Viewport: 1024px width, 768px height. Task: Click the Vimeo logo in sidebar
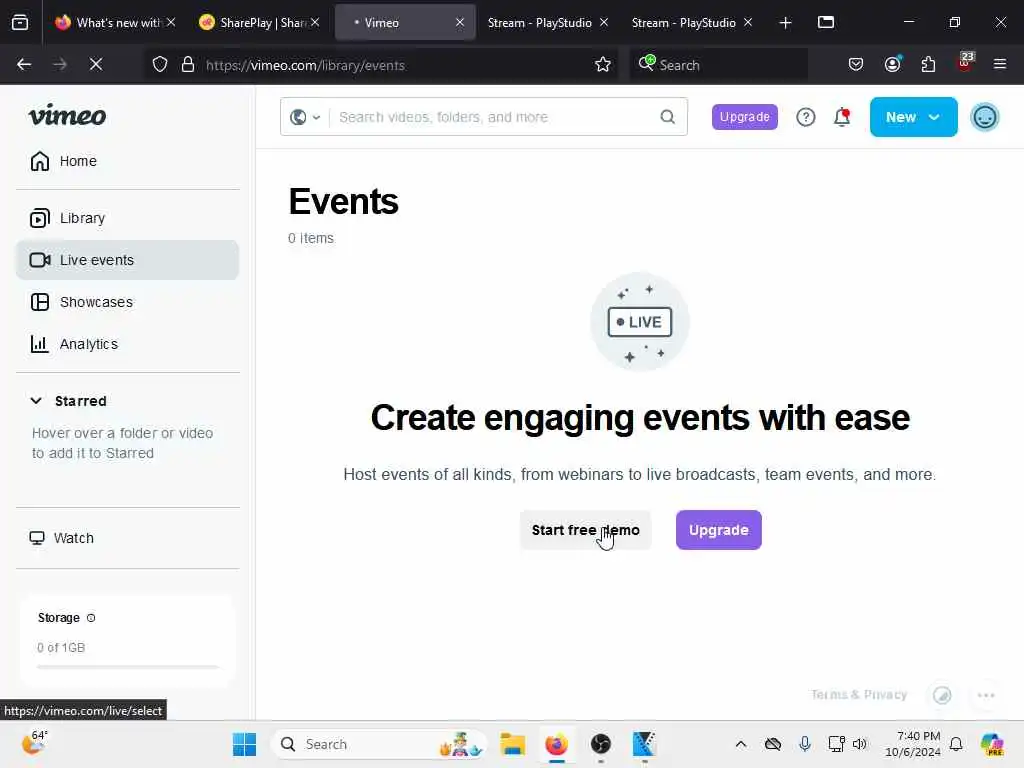point(67,116)
